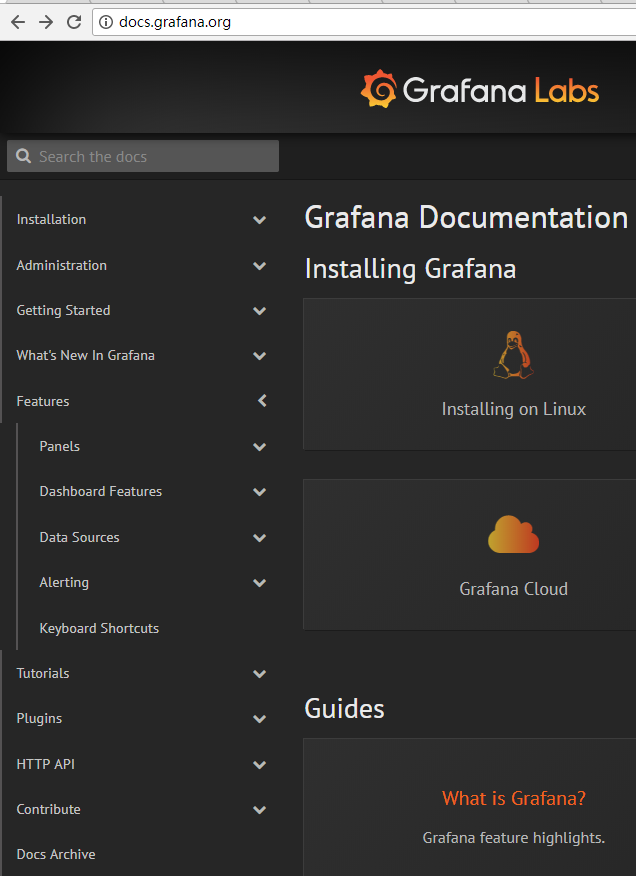
Task: Expand the Alerting submenu chevron
Action: point(260,583)
